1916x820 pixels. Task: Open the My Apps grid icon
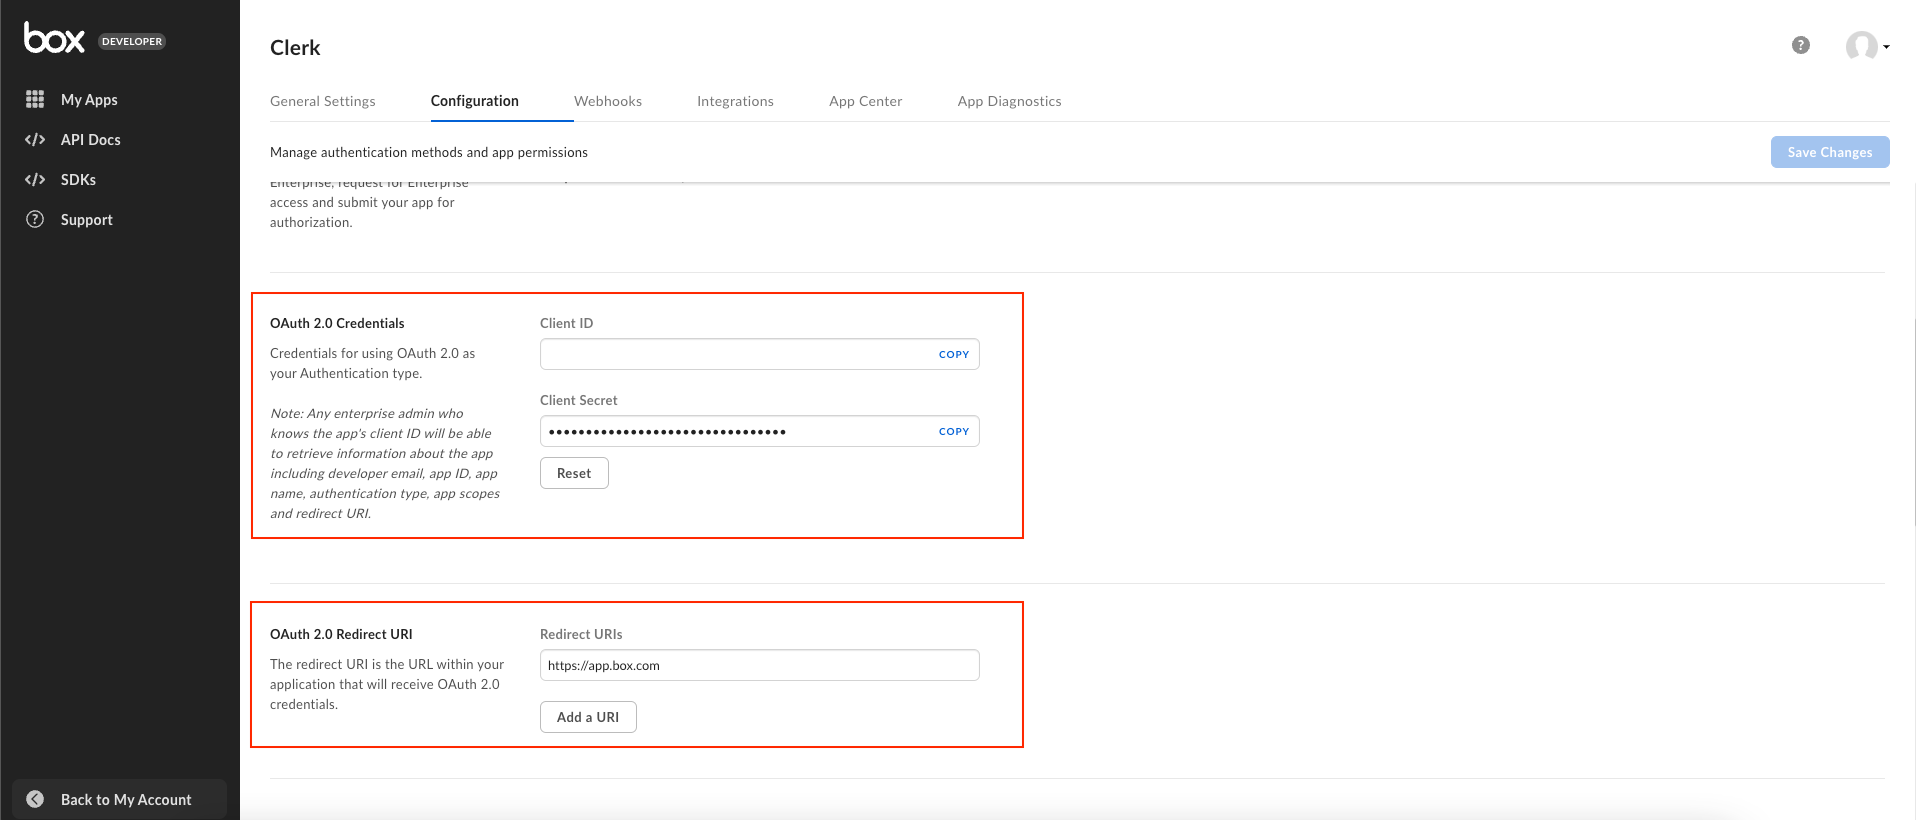point(35,99)
